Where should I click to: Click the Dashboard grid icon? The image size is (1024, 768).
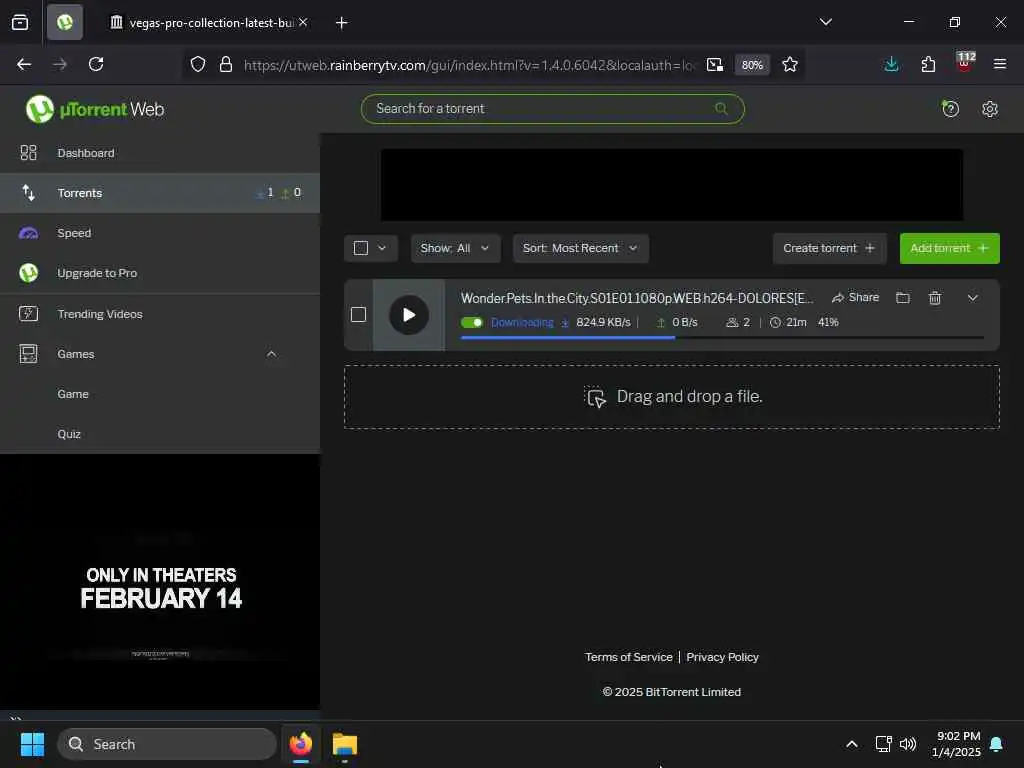[x=28, y=153]
